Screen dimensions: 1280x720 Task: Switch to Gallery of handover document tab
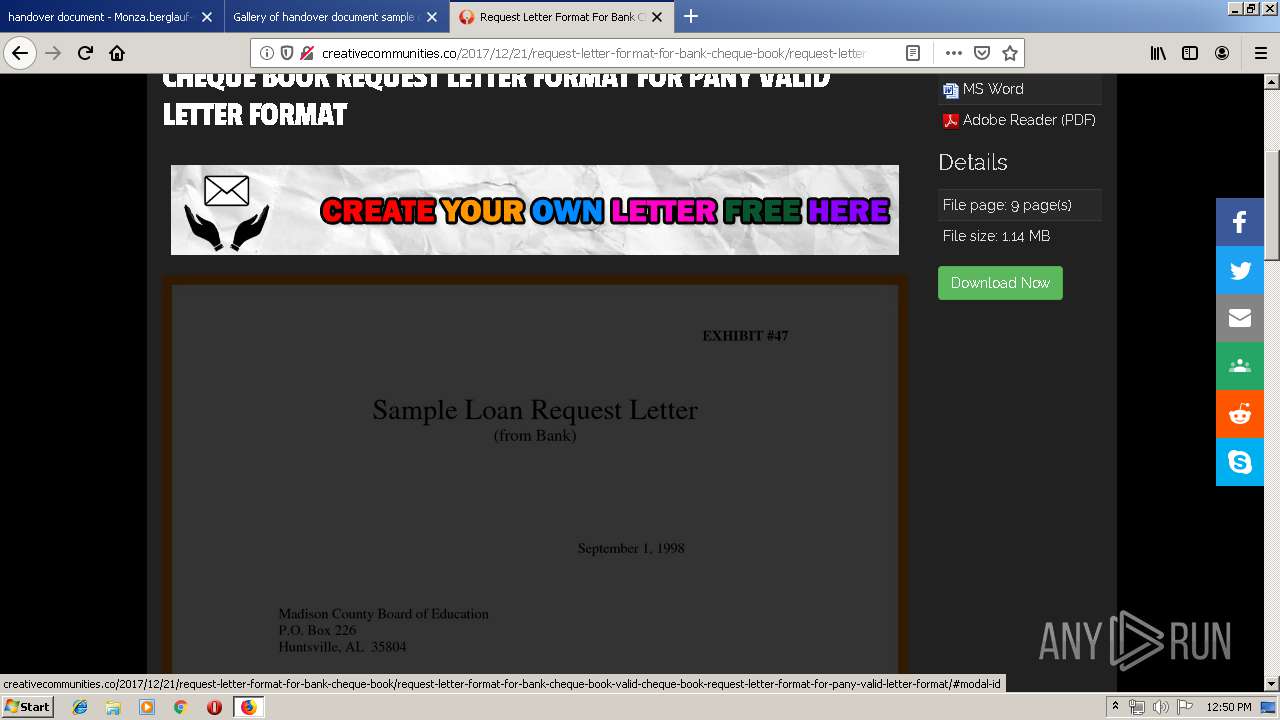point(323,17)
